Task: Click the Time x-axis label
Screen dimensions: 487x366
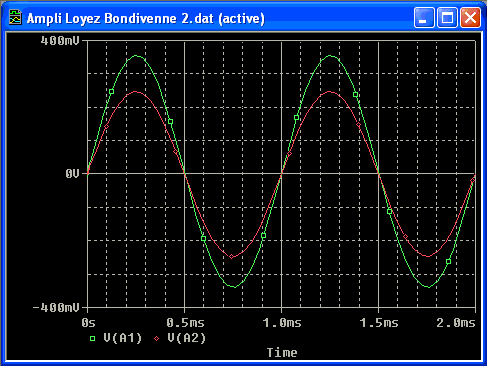Action: (282, 353)
